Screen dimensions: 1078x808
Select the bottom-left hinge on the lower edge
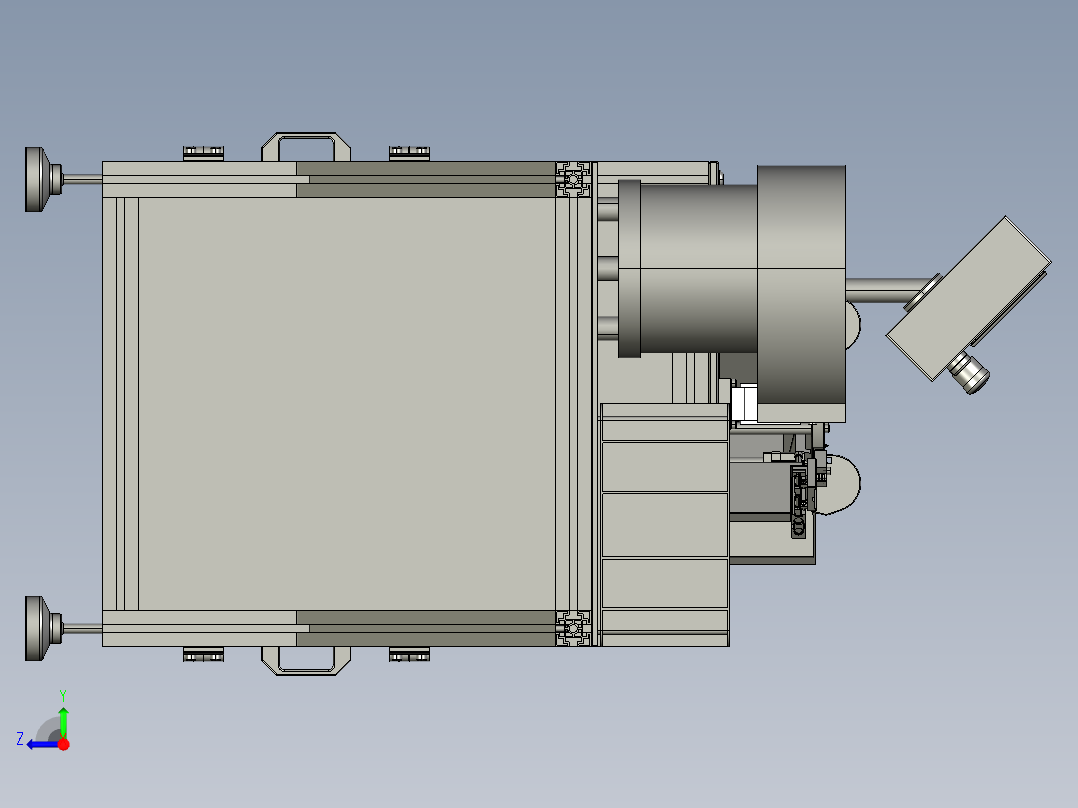pyautogui.click(x=204, y=654)
